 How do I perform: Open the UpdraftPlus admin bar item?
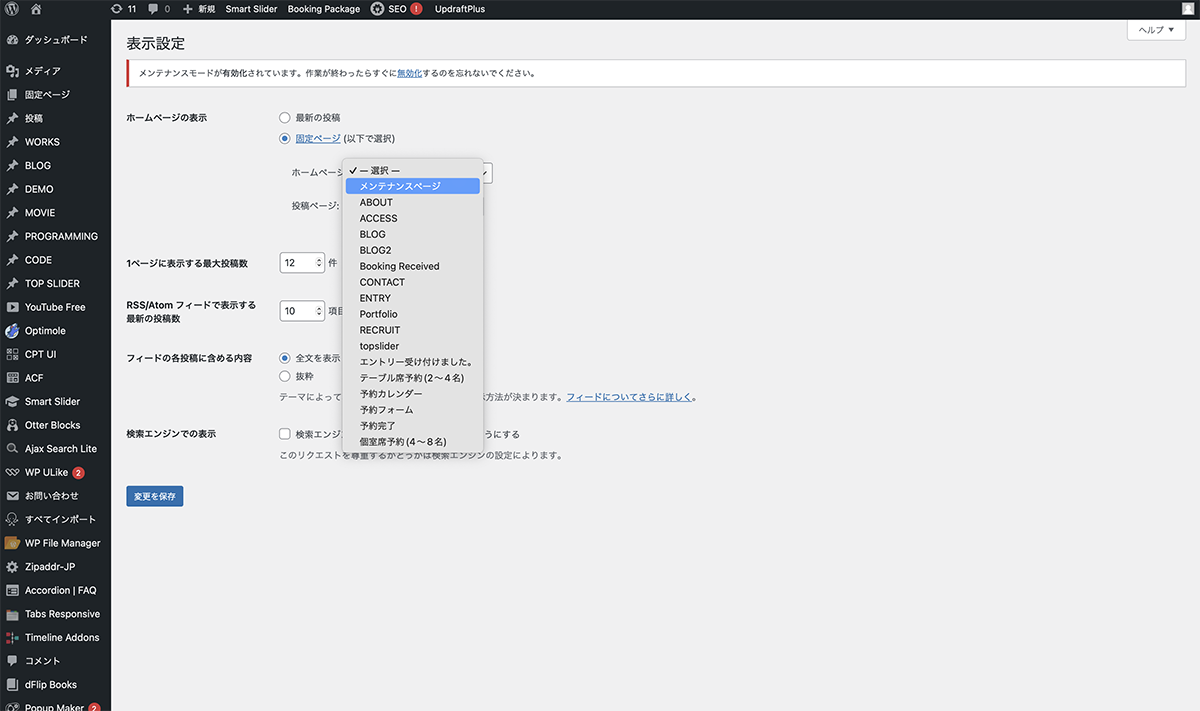point(462,9)
